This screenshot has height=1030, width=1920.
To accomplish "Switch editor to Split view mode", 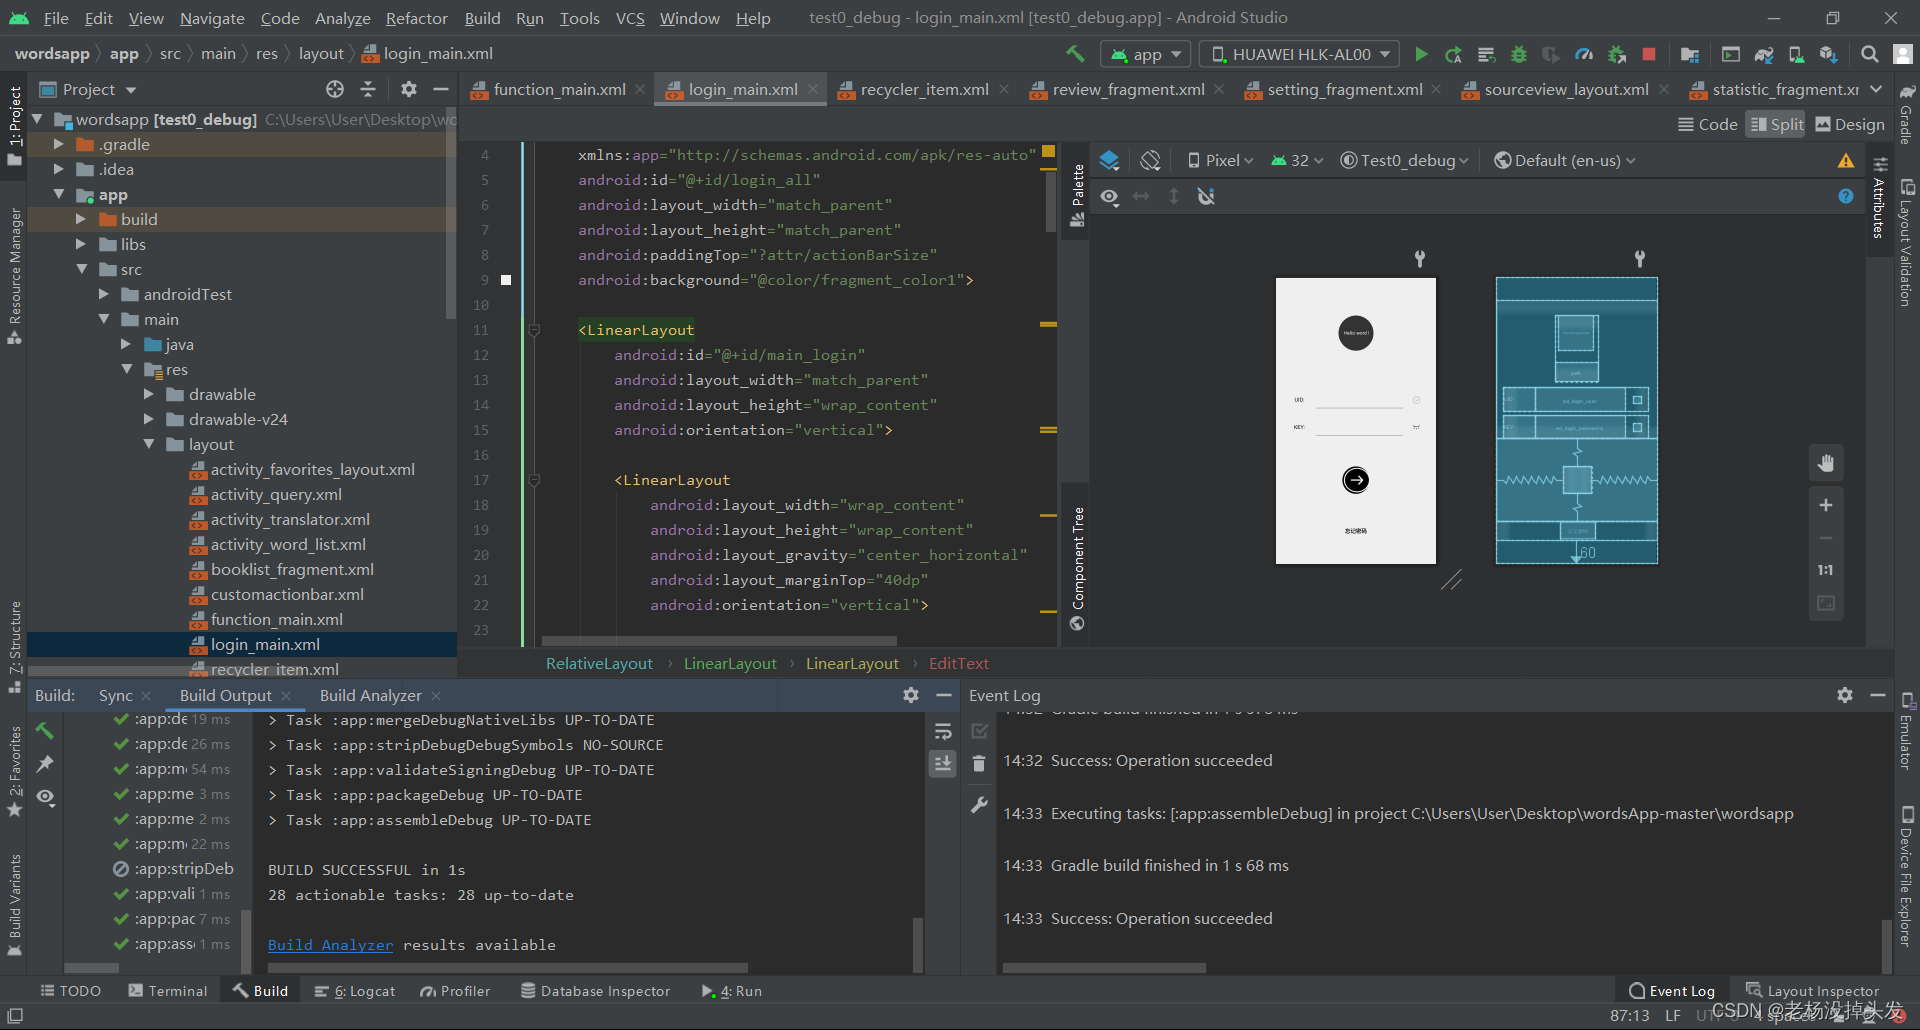I will [1776, 124].
